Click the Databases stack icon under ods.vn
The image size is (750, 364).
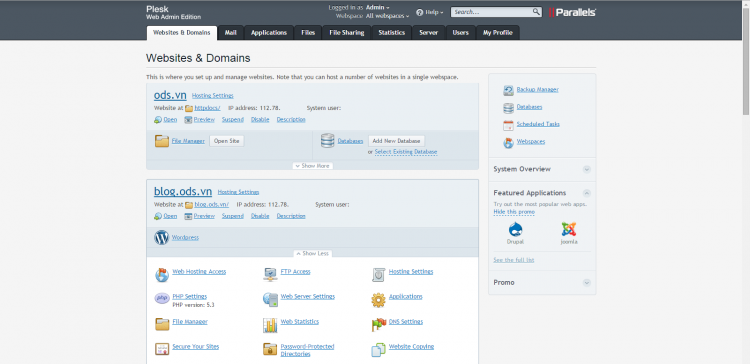click(328, 141)
